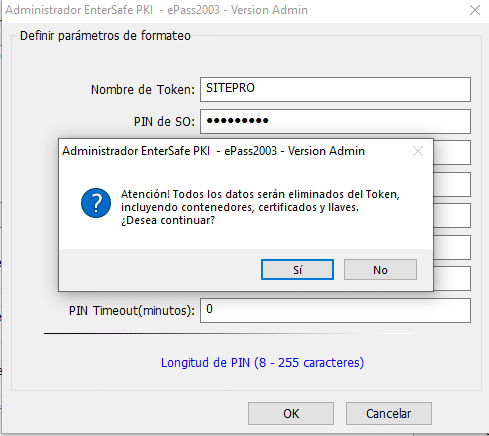Click the PIN de SO label
This screenshot has width=489, height=436.
(164, 122)
